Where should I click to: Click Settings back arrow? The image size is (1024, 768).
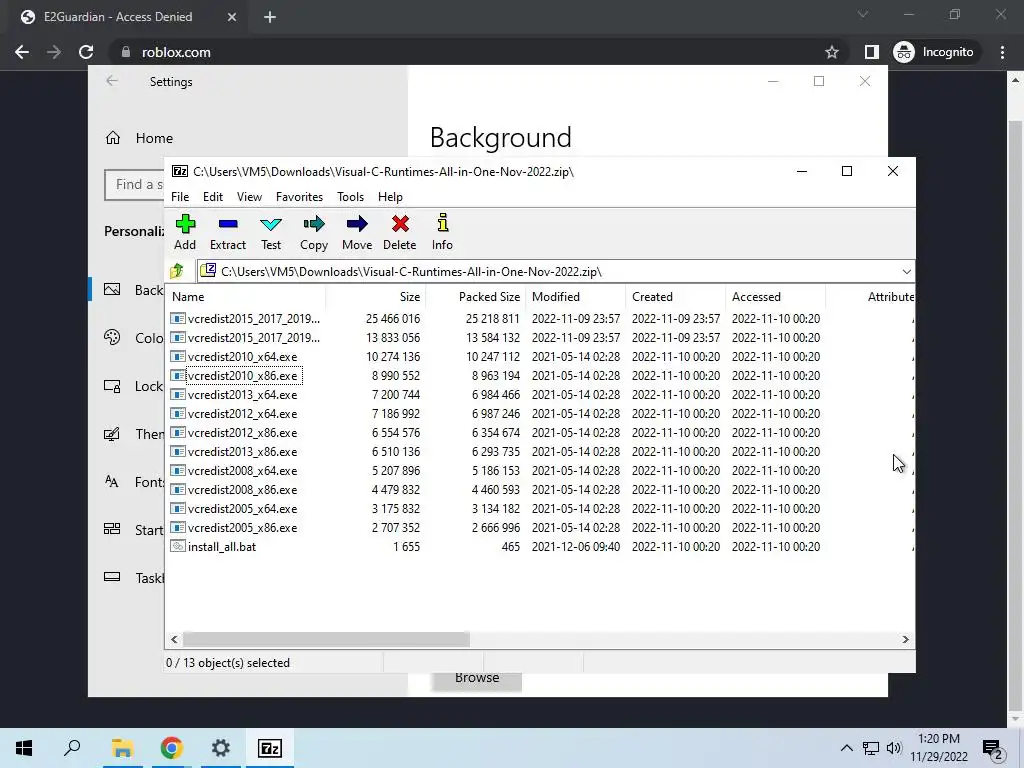click(x=112, y=81)
